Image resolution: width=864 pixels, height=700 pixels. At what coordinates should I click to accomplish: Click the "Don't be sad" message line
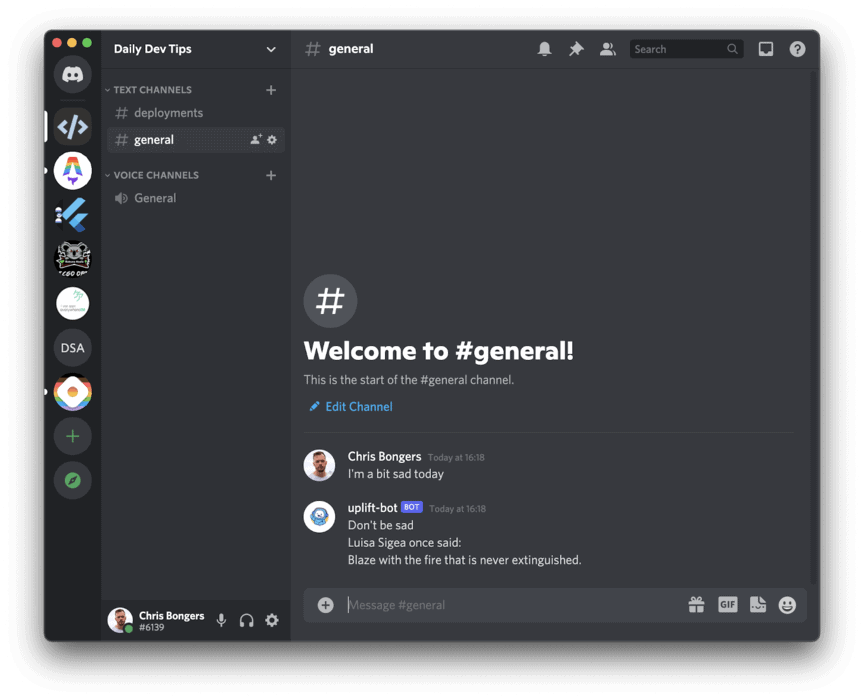click(x=380, y=525)
